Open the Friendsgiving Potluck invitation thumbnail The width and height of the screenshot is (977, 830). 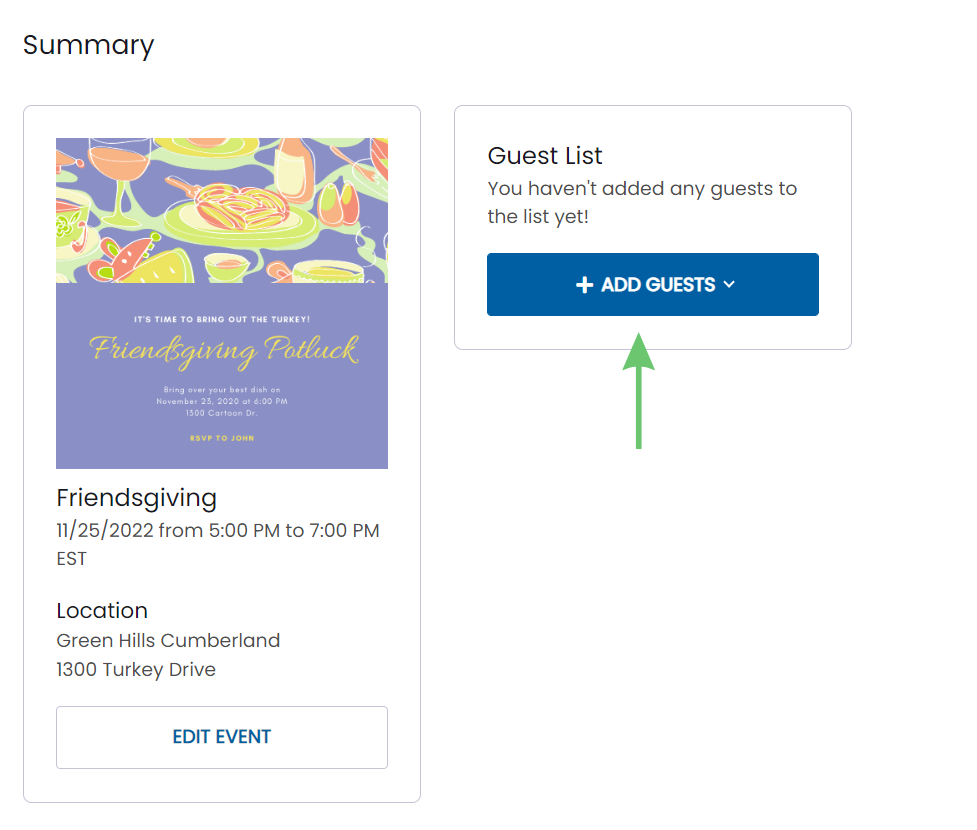pyautogui.click(x=222, y=303)
